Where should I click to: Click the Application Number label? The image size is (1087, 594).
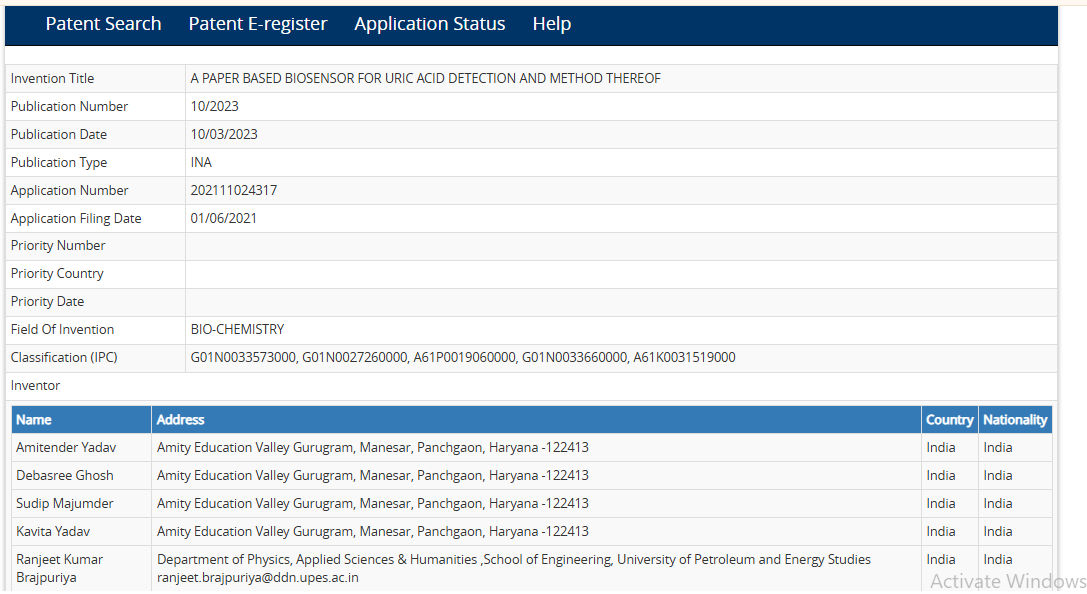pos(69,190)
